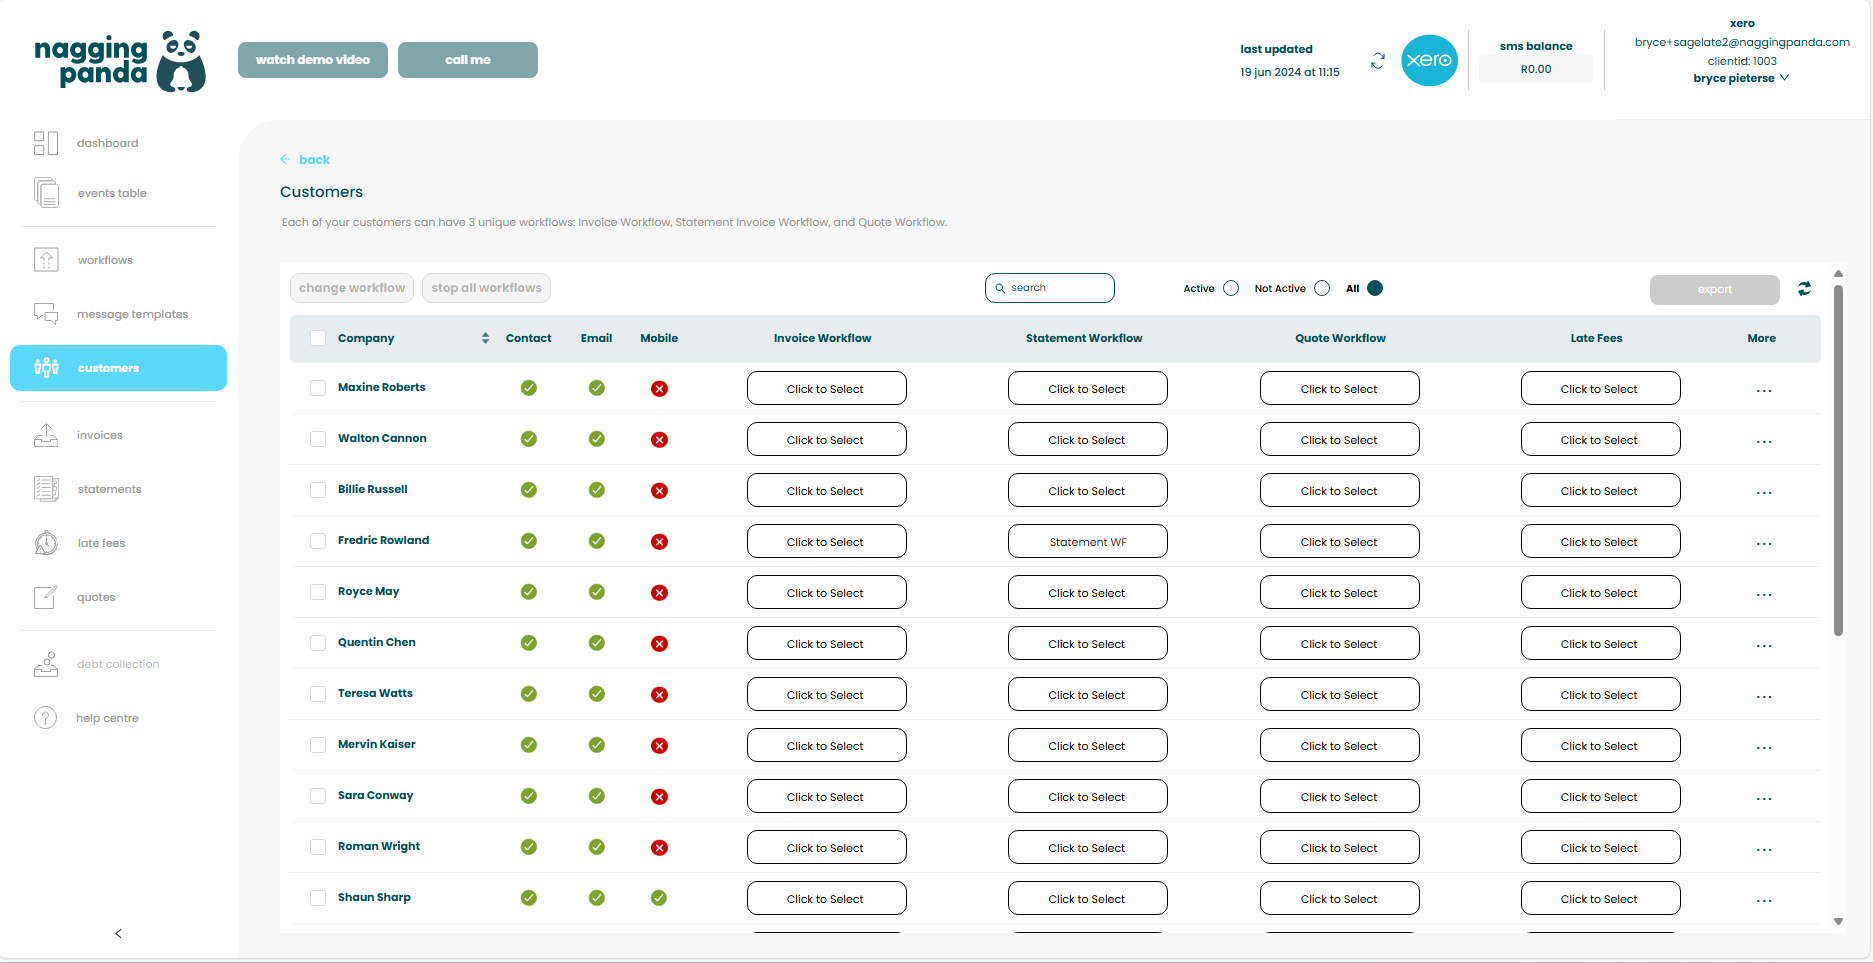Screen dimensions: 1873x963
Task: Click red mobile status for Billie Russell
Action: 659,491
